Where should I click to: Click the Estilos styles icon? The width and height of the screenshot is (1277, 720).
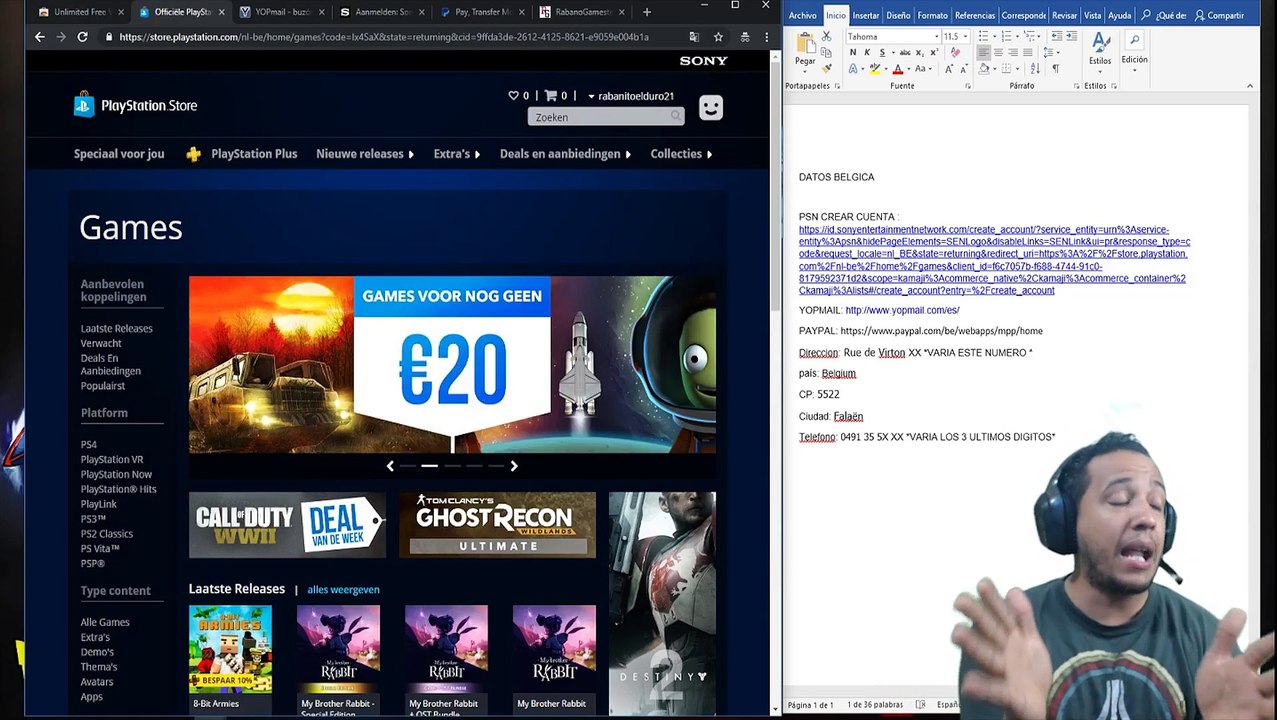(x=1101, y=42)
